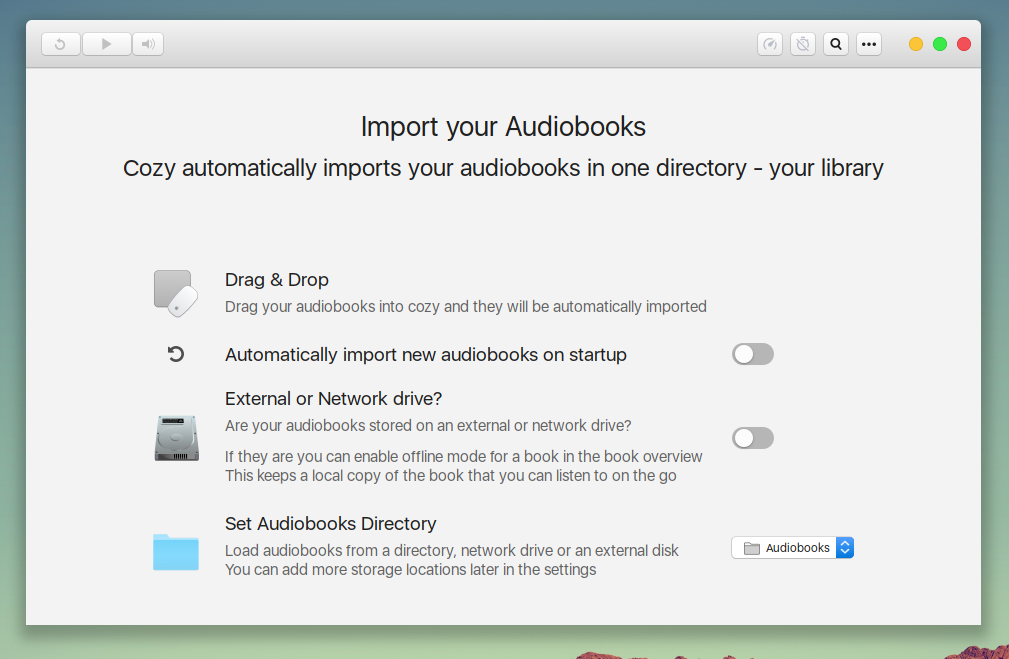This screenshot has height=659, width=1009.
Task: Click the "Drag & Drop" title text
Action: pos(277,280)
